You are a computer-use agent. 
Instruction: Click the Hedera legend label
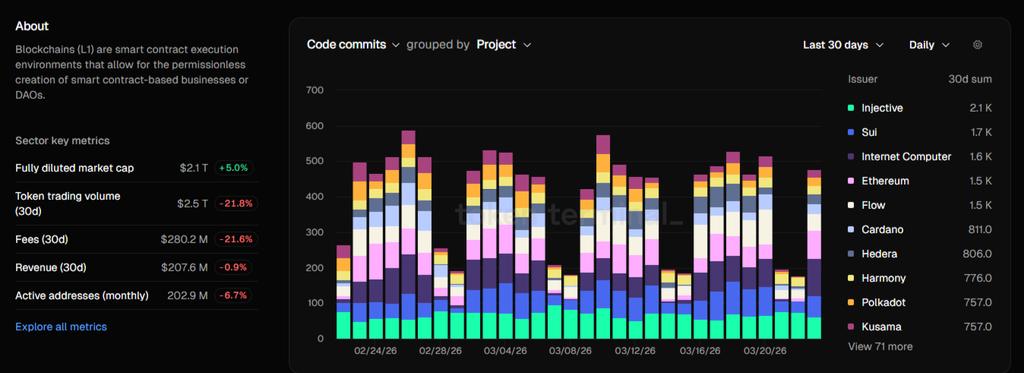click(x=879, y=254)
